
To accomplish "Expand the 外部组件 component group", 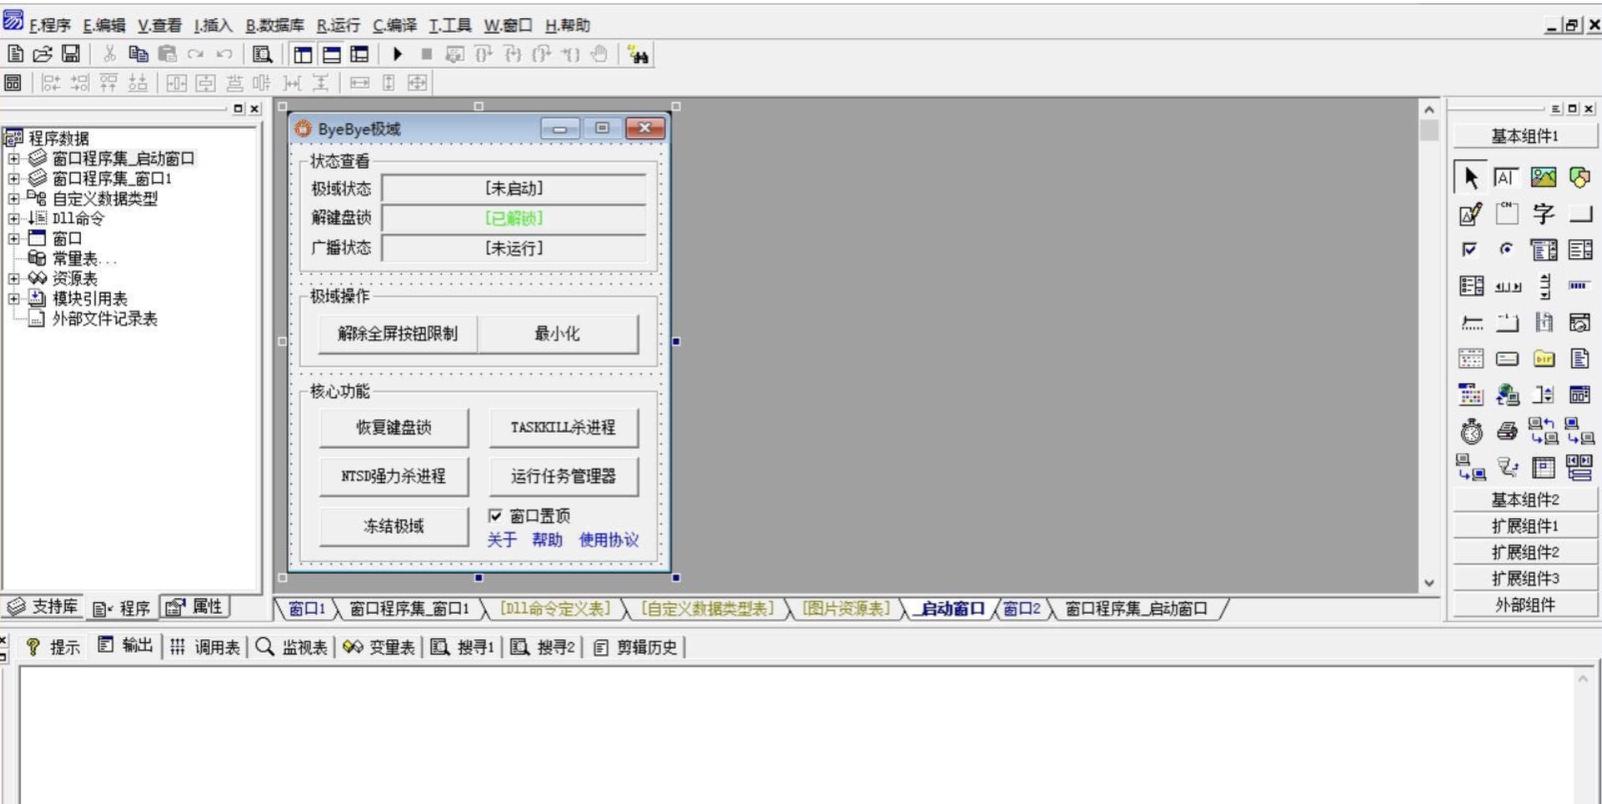I will click(1525, 604).
